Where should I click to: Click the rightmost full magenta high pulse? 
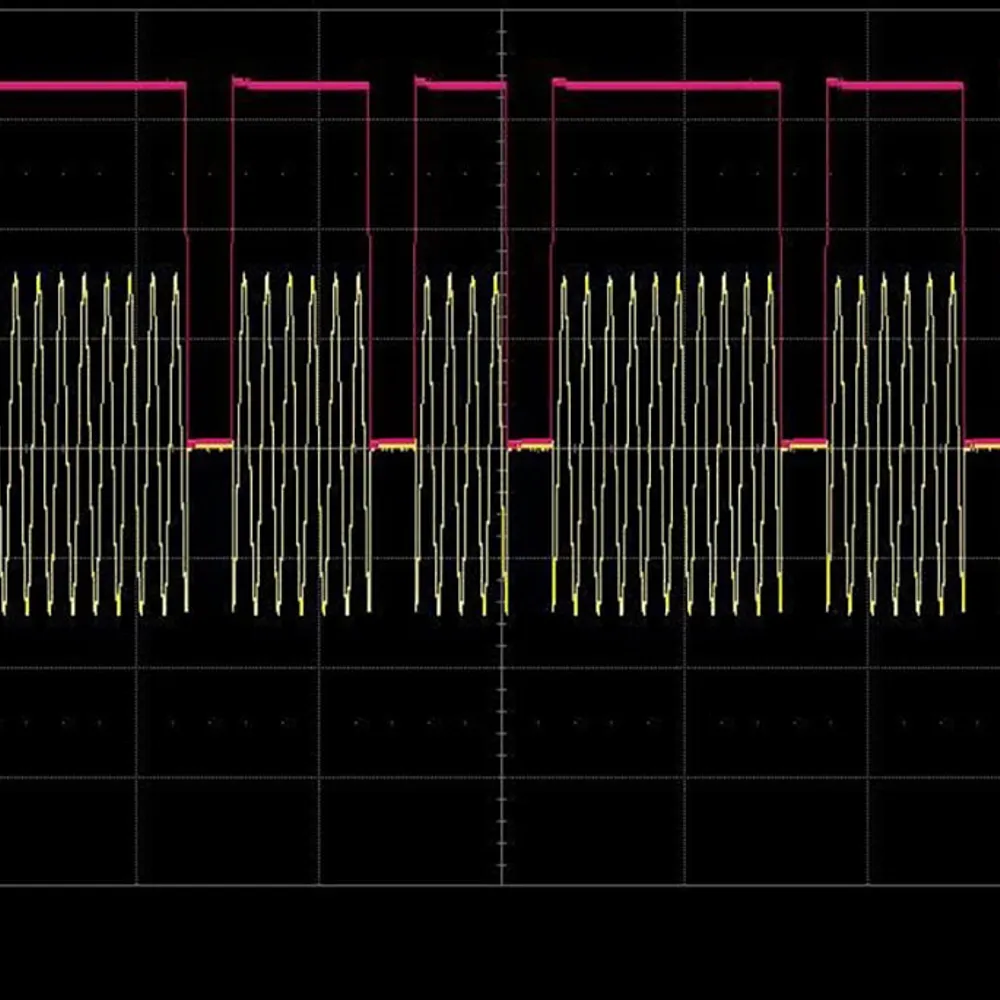895,86
